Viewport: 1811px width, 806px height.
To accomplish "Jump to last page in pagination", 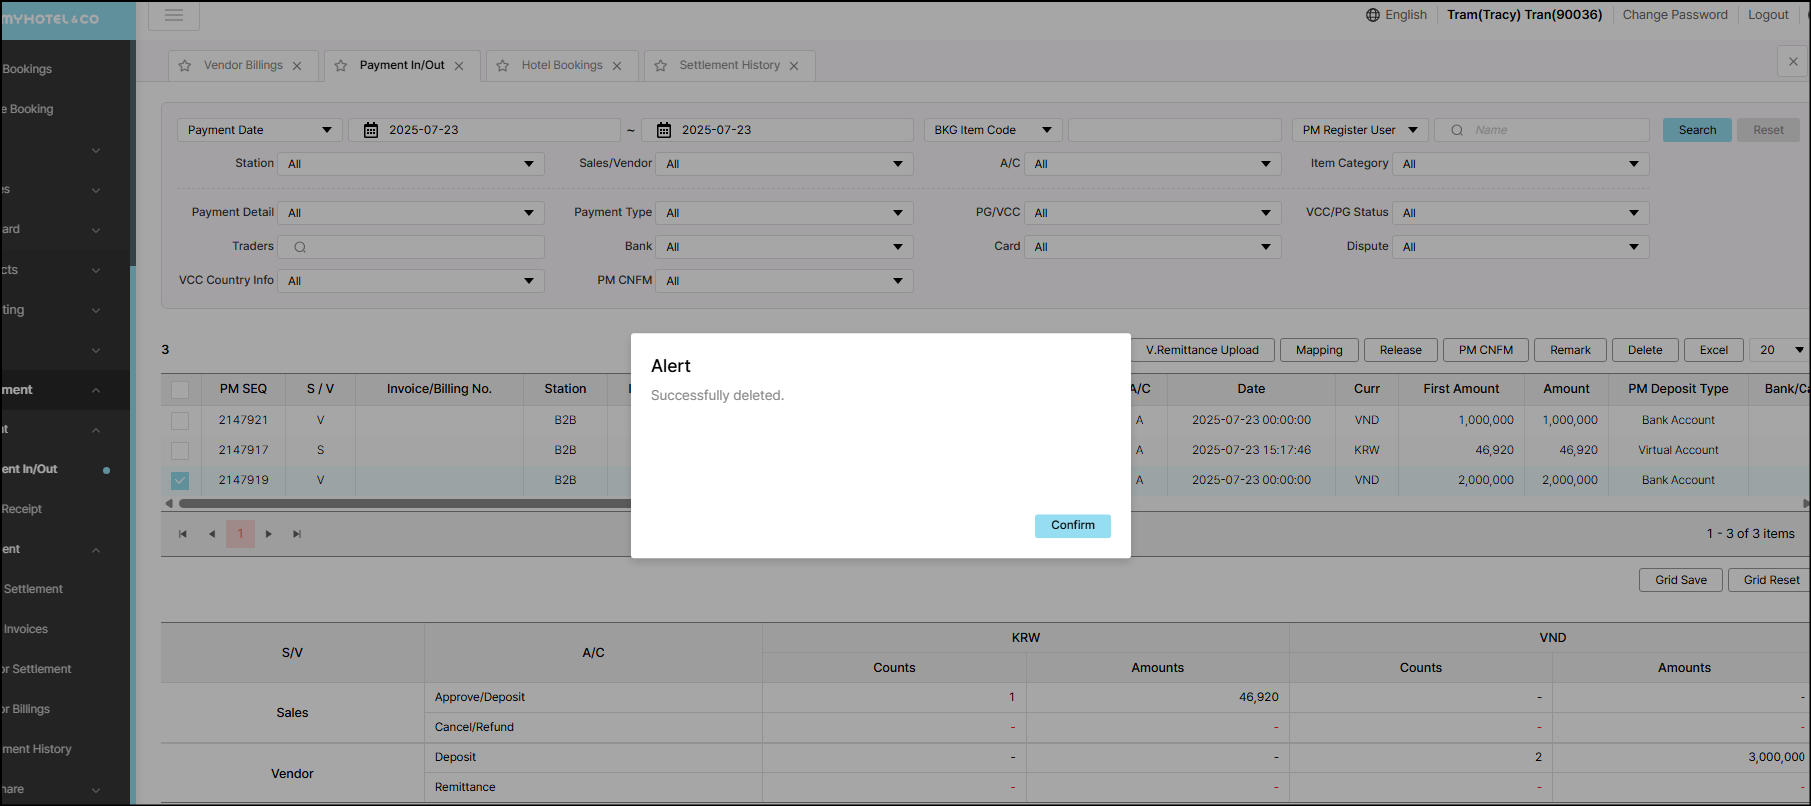I will 297,534.
